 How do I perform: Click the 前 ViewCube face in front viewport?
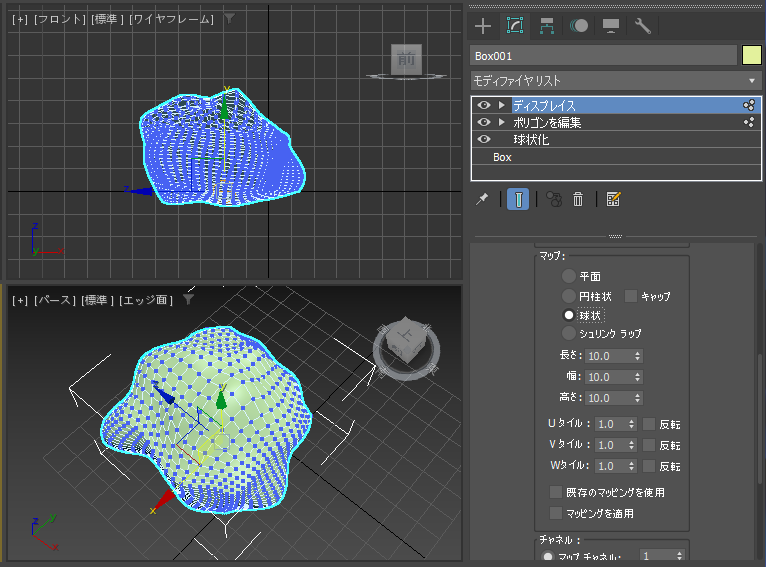click(x=406, y=59)
